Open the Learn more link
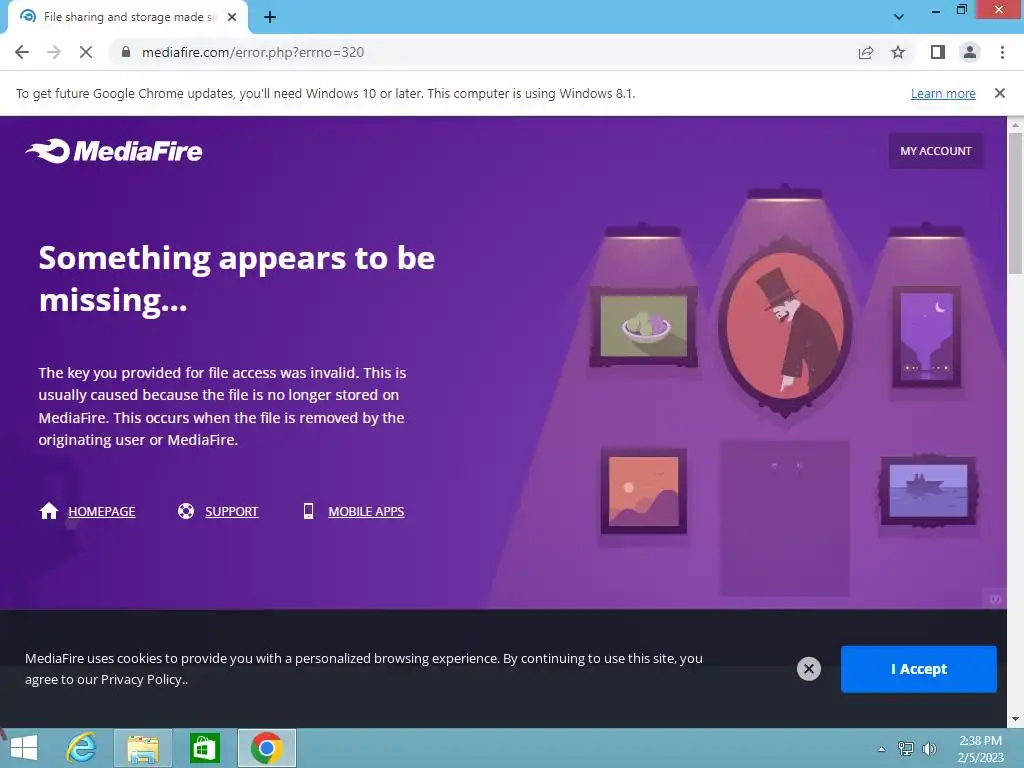This screenshot has height=768, width=1024. (x=943, y=93)
